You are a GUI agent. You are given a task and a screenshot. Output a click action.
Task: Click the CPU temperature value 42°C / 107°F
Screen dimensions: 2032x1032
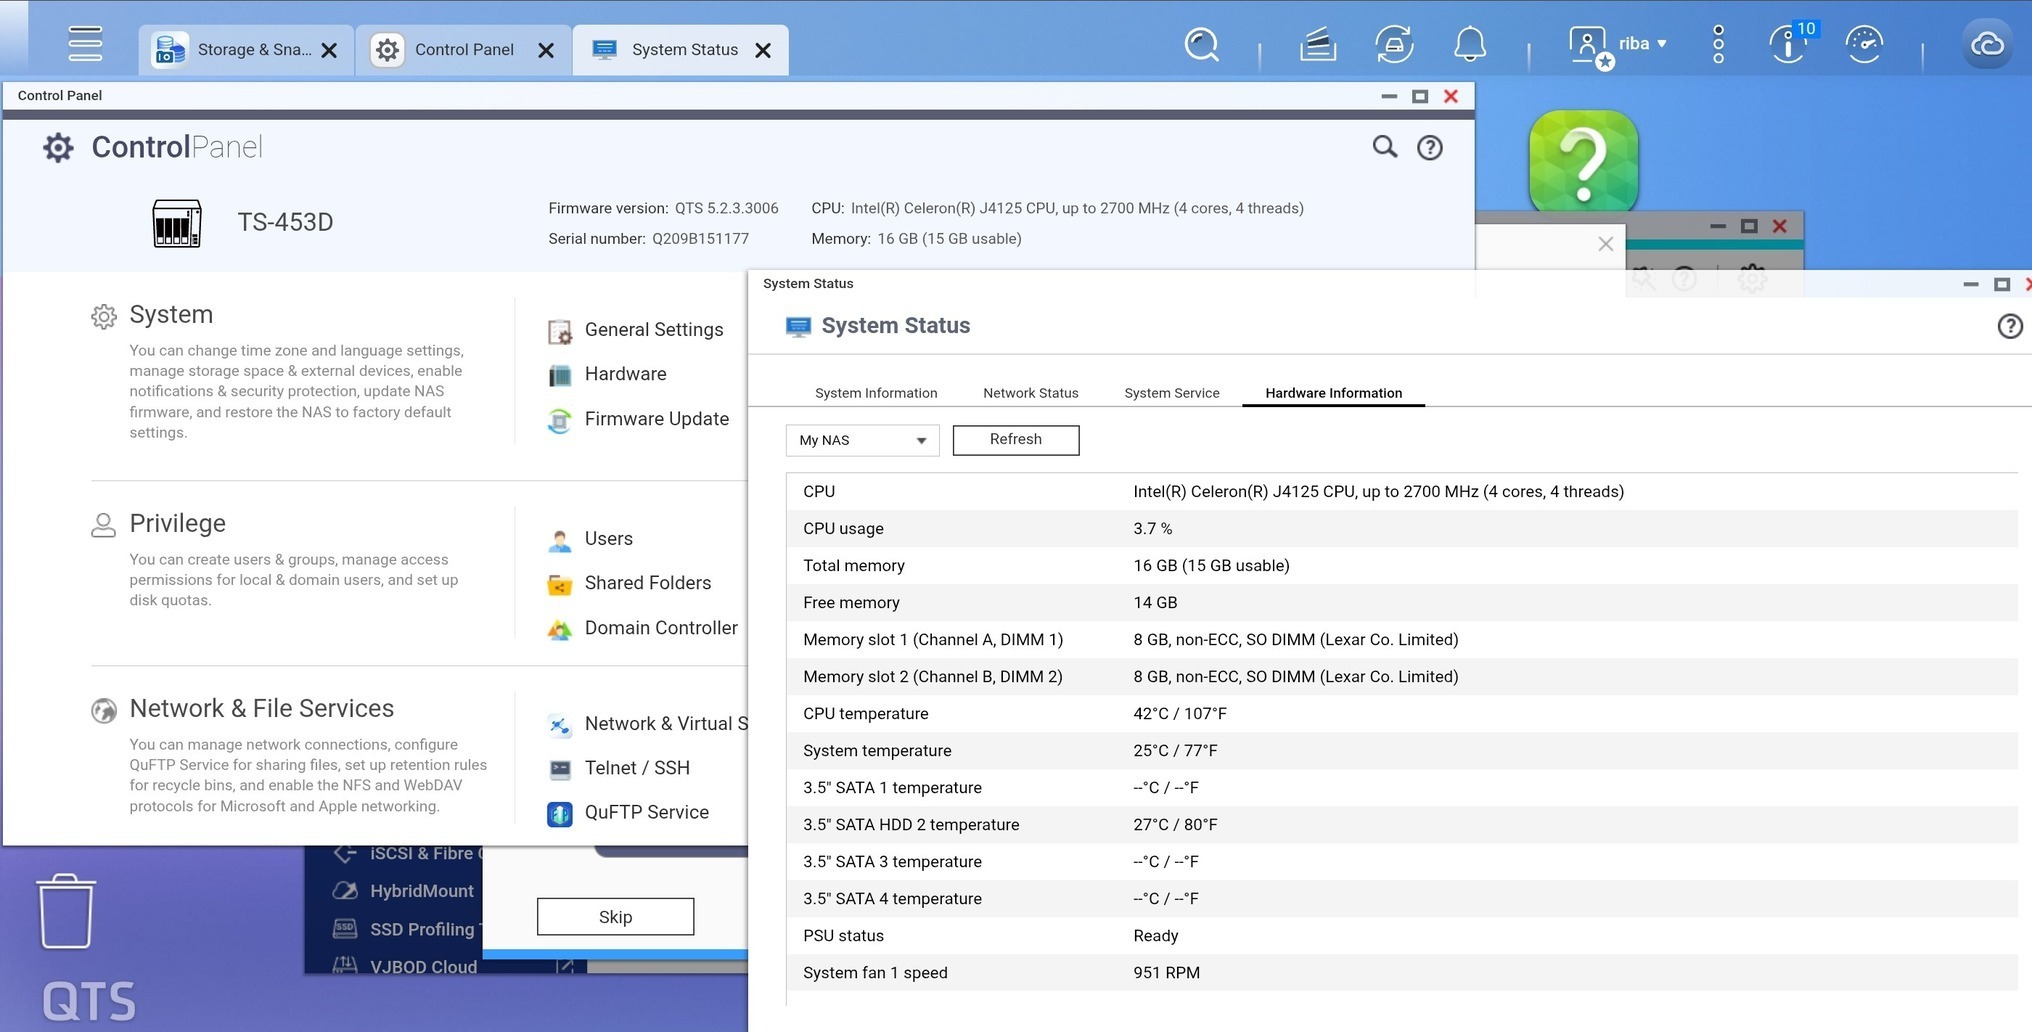[1180, 714]
